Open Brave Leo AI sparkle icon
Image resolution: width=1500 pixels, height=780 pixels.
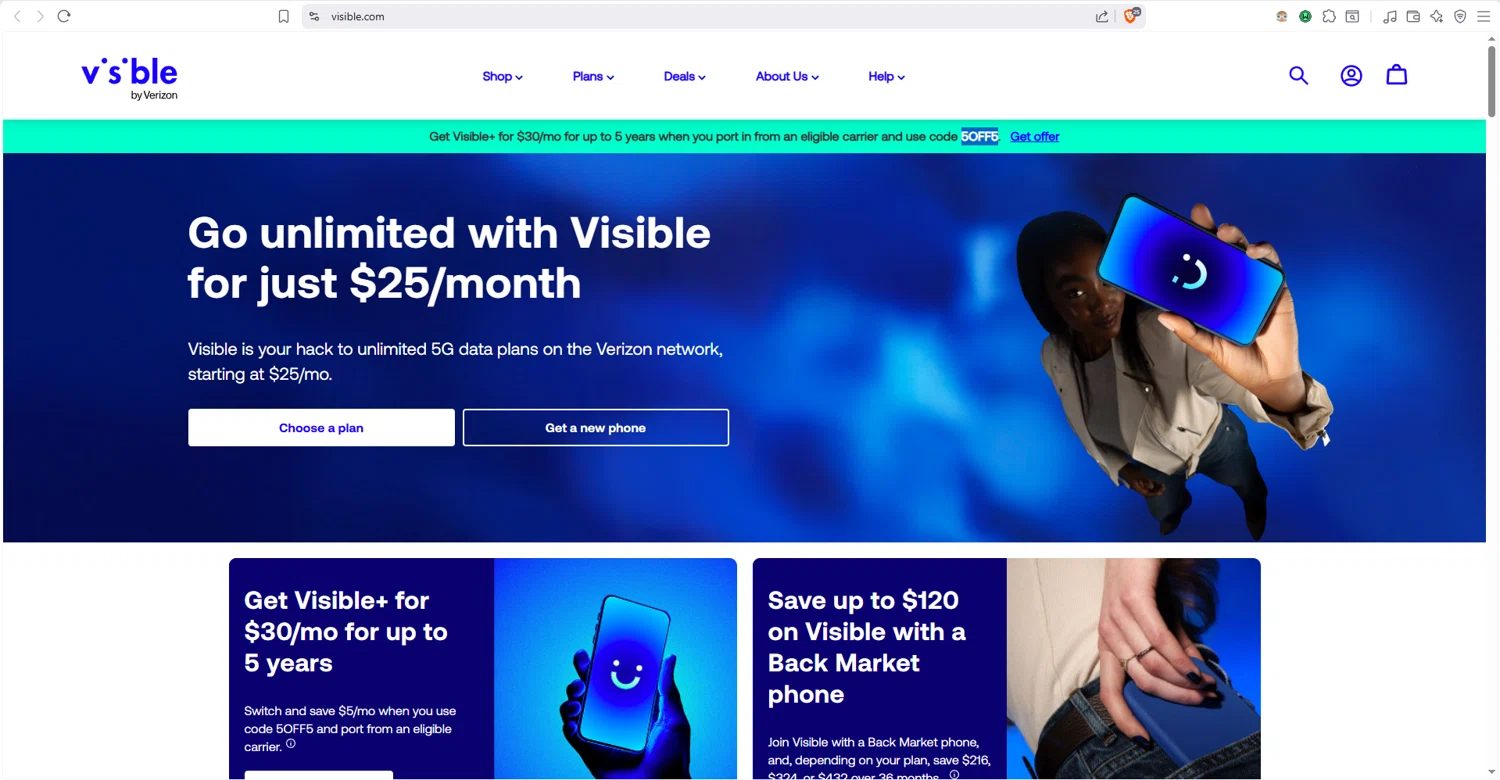1437,16
